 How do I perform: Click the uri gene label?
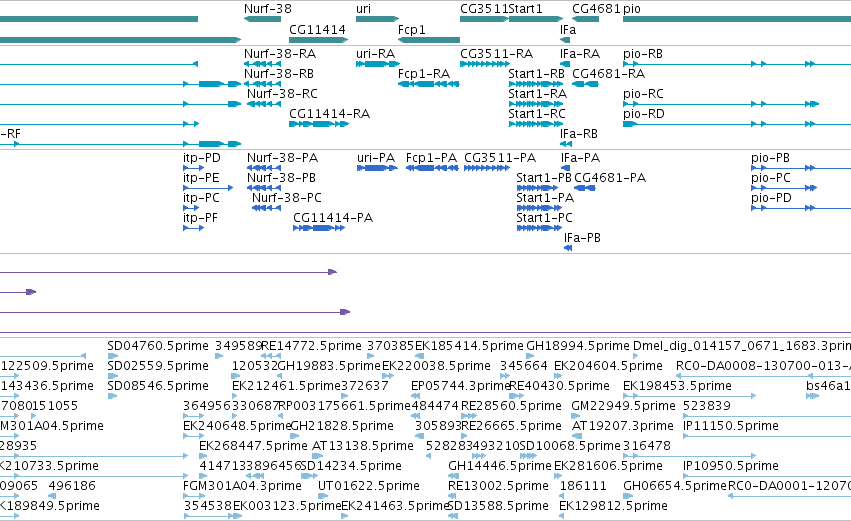[x=364, y=9]
